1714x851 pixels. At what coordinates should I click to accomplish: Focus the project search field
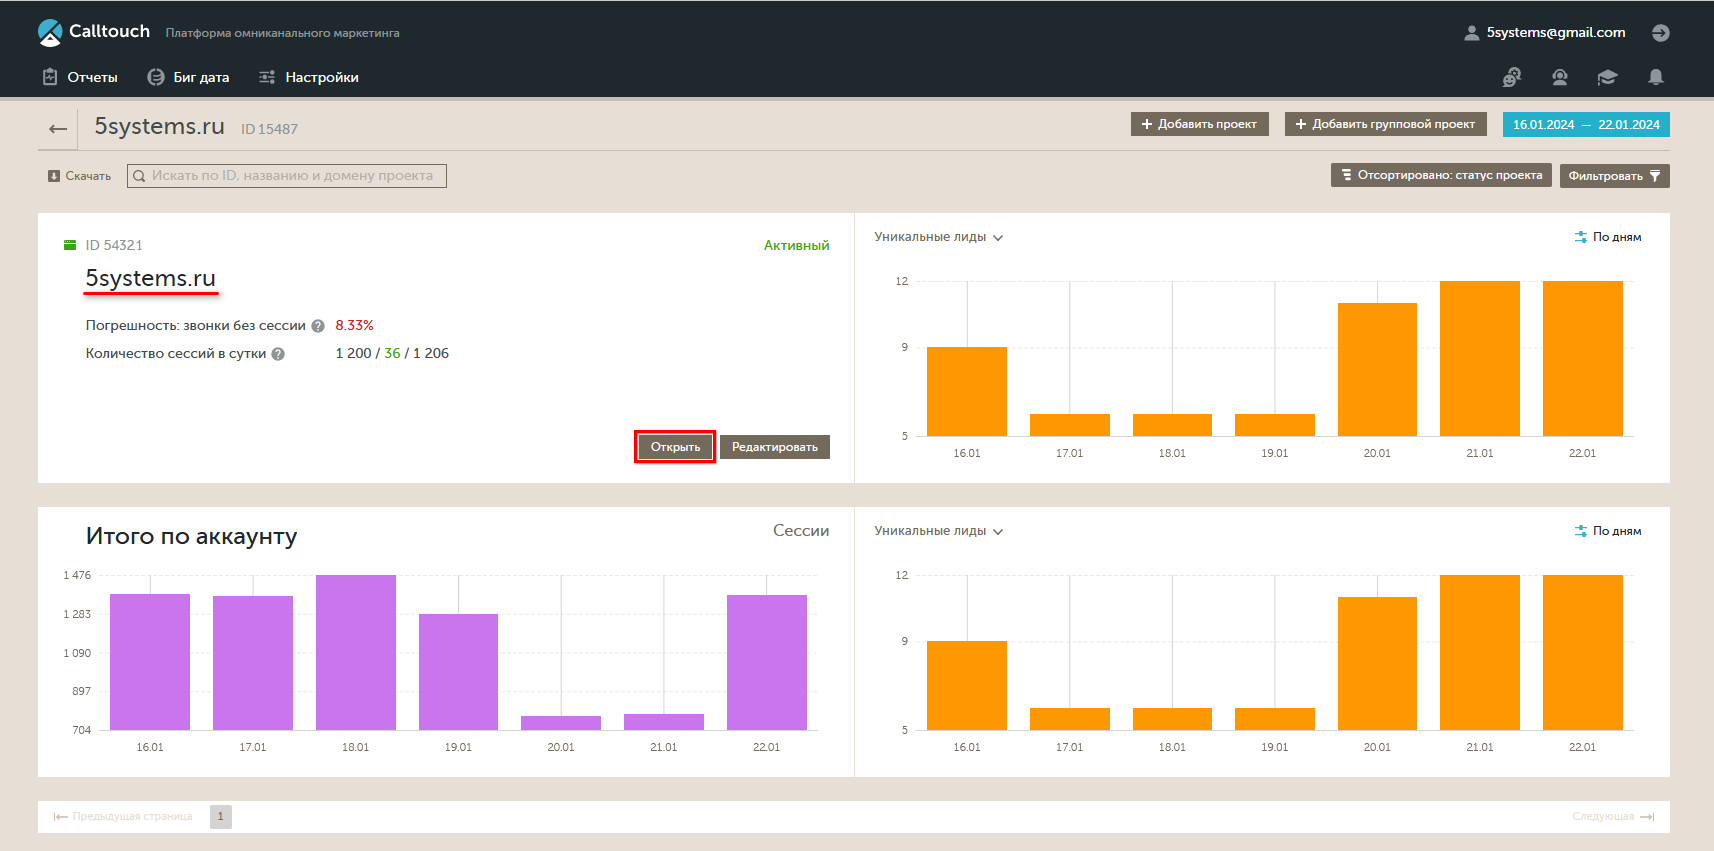pos(287,176)
